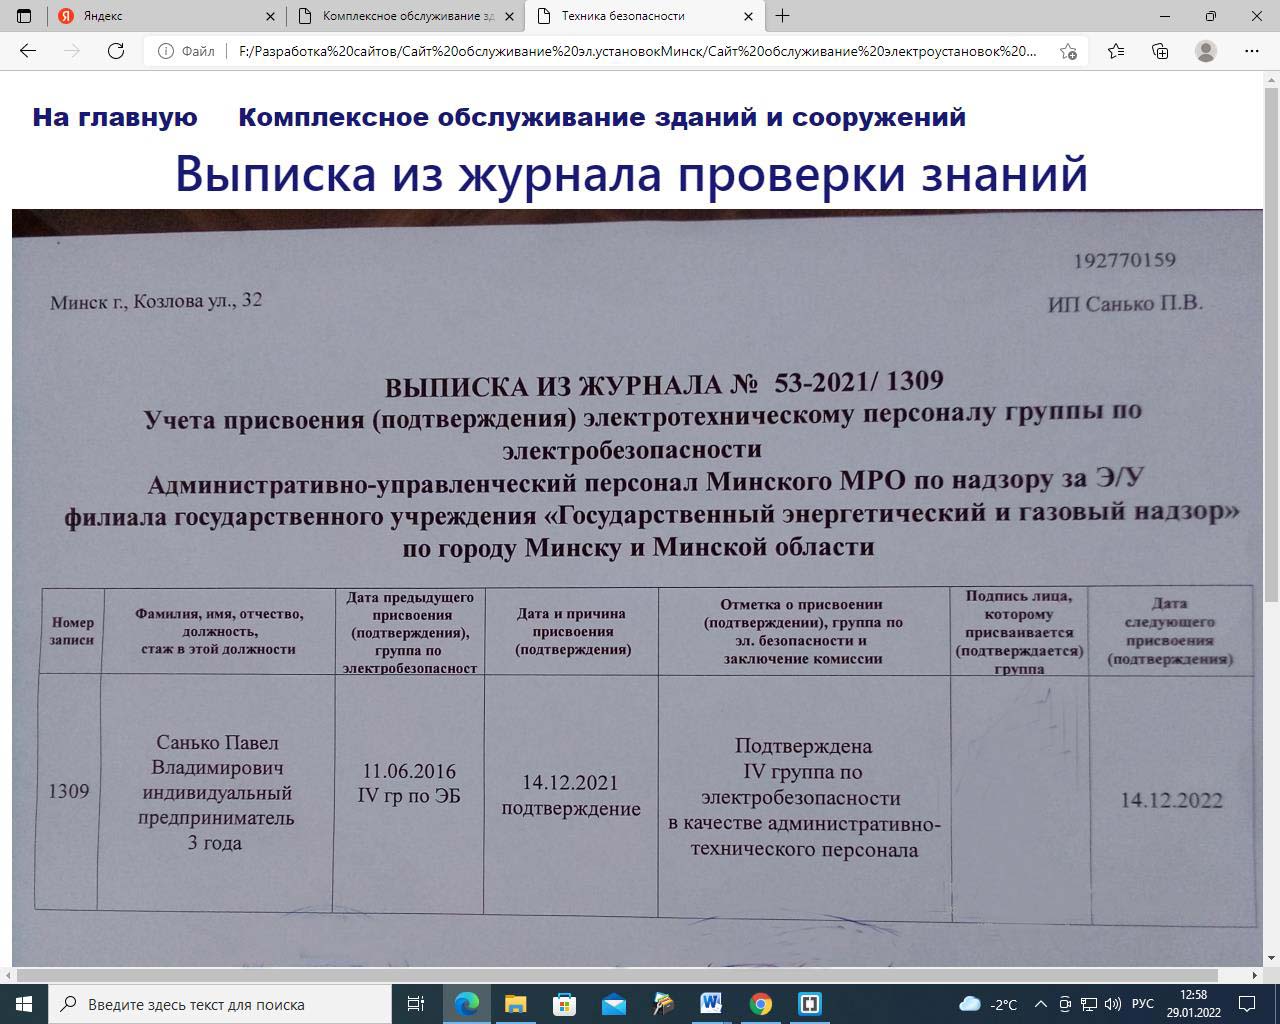Screen dimensions: 1280x1024
Task: Open the Collections panel
Action: tap(1160, 51)
